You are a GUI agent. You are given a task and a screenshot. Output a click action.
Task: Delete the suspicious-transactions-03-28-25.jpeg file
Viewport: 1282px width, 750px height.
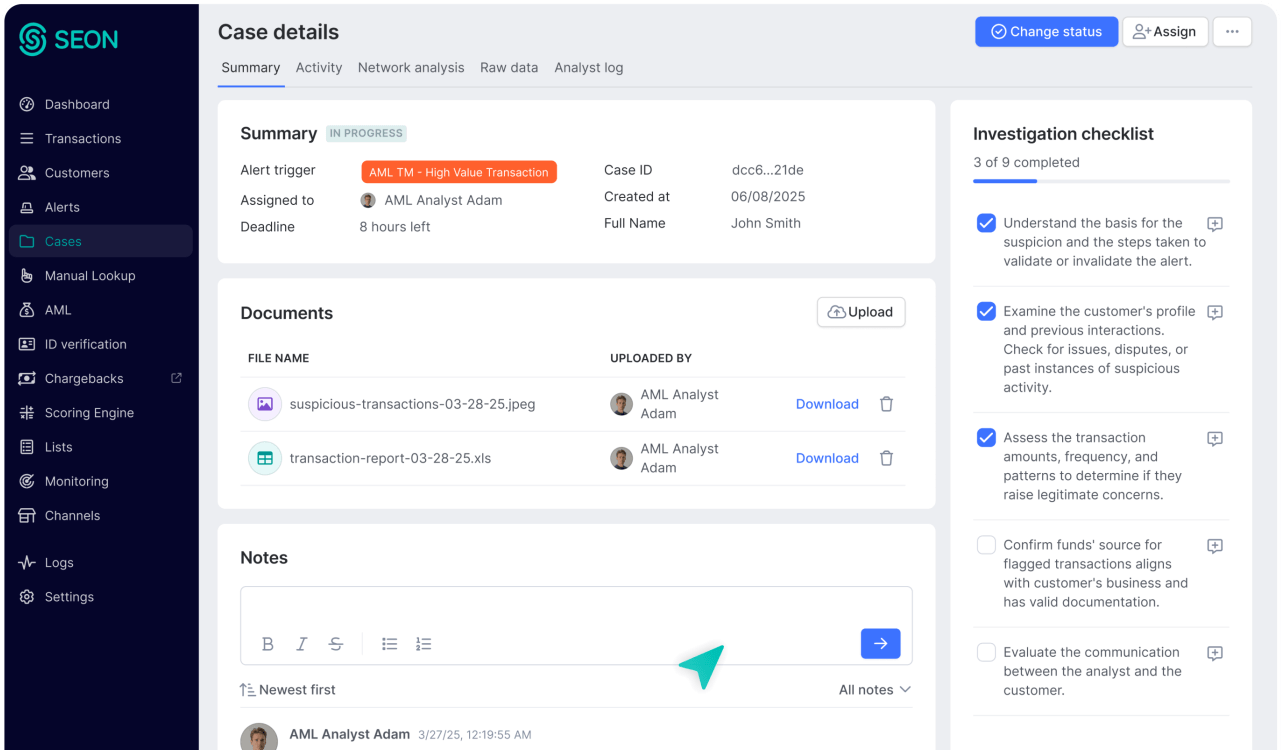[x=886, y=404]
